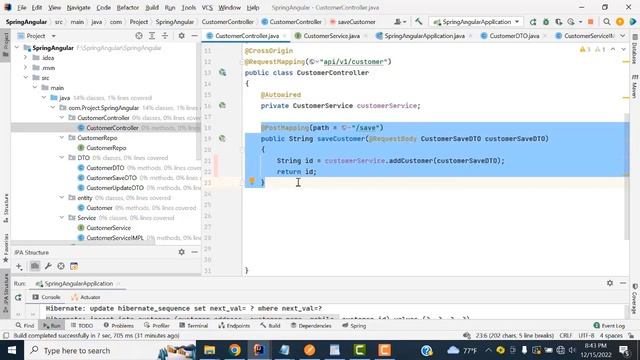The image size is (640, 360).
Task: Collapse all in the Project tree toolbar
Action: [x=165, y=36]
